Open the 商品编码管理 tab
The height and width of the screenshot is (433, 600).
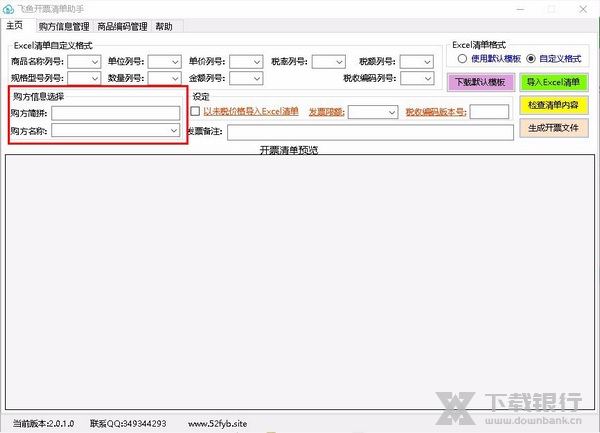(122, 26)
